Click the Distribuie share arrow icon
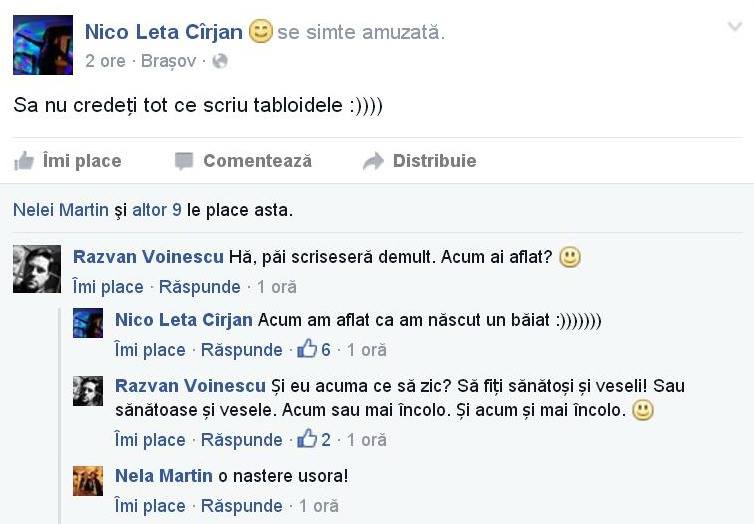The image size is (754, 524). click(x=373, y=161)
